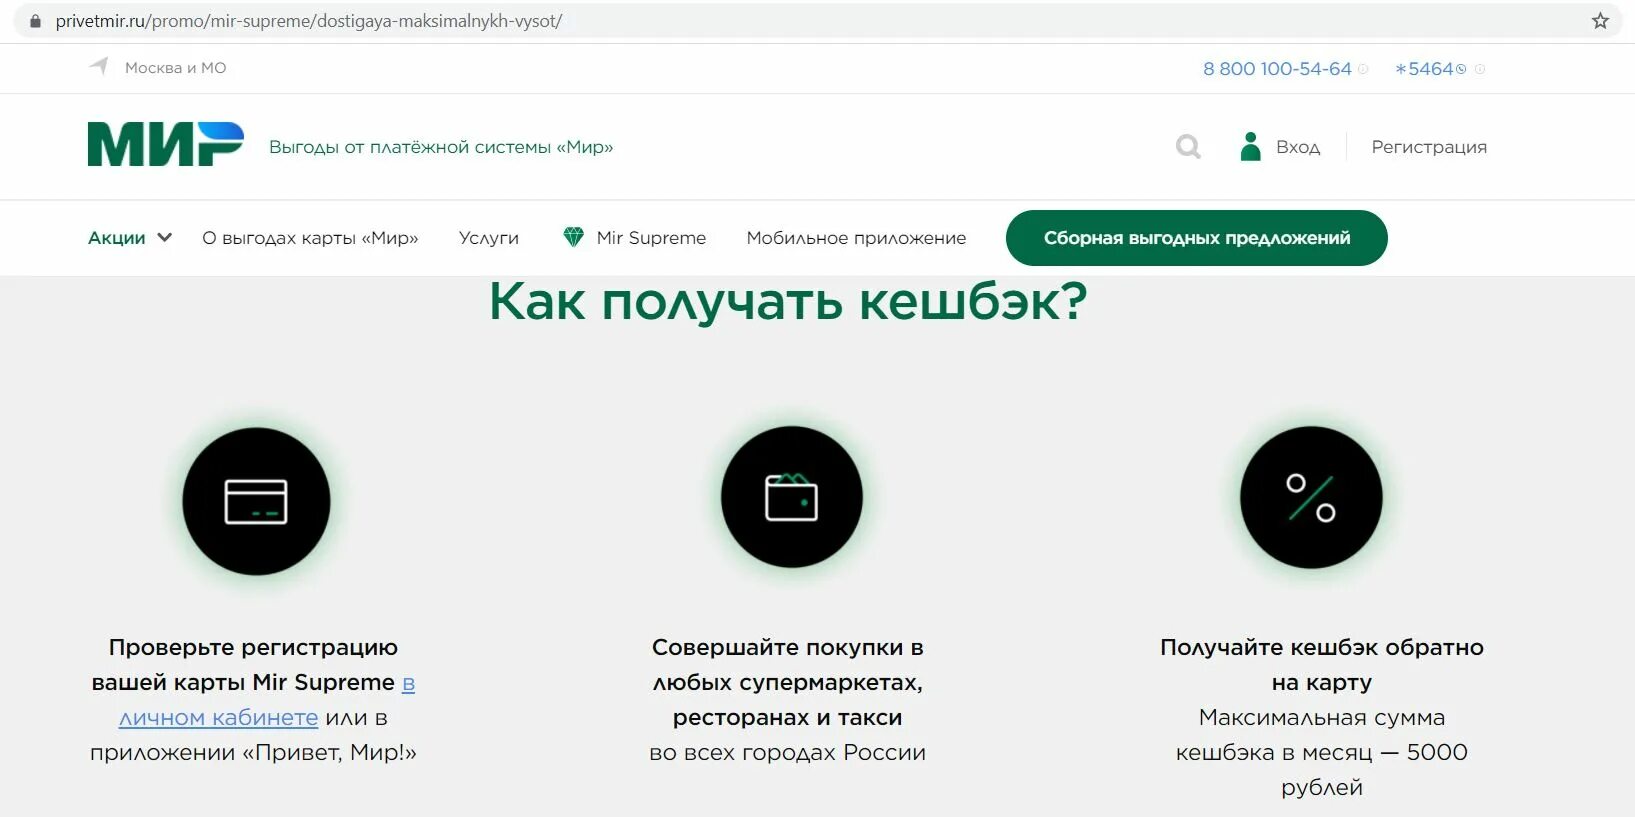Click the wallet icon circle
The width and height of the screenshot is (1635, 817).
[792, 497]
